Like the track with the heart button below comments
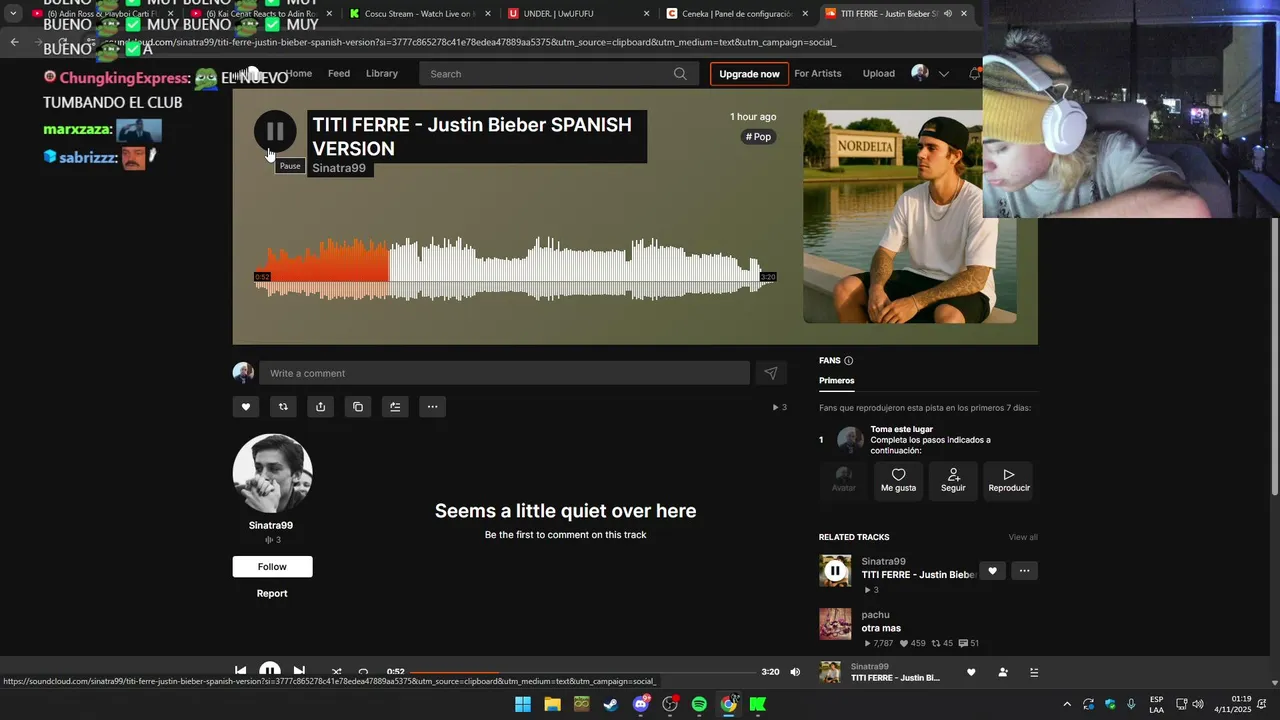Viewport: 1280px width, 720px height. pos(246,407)
